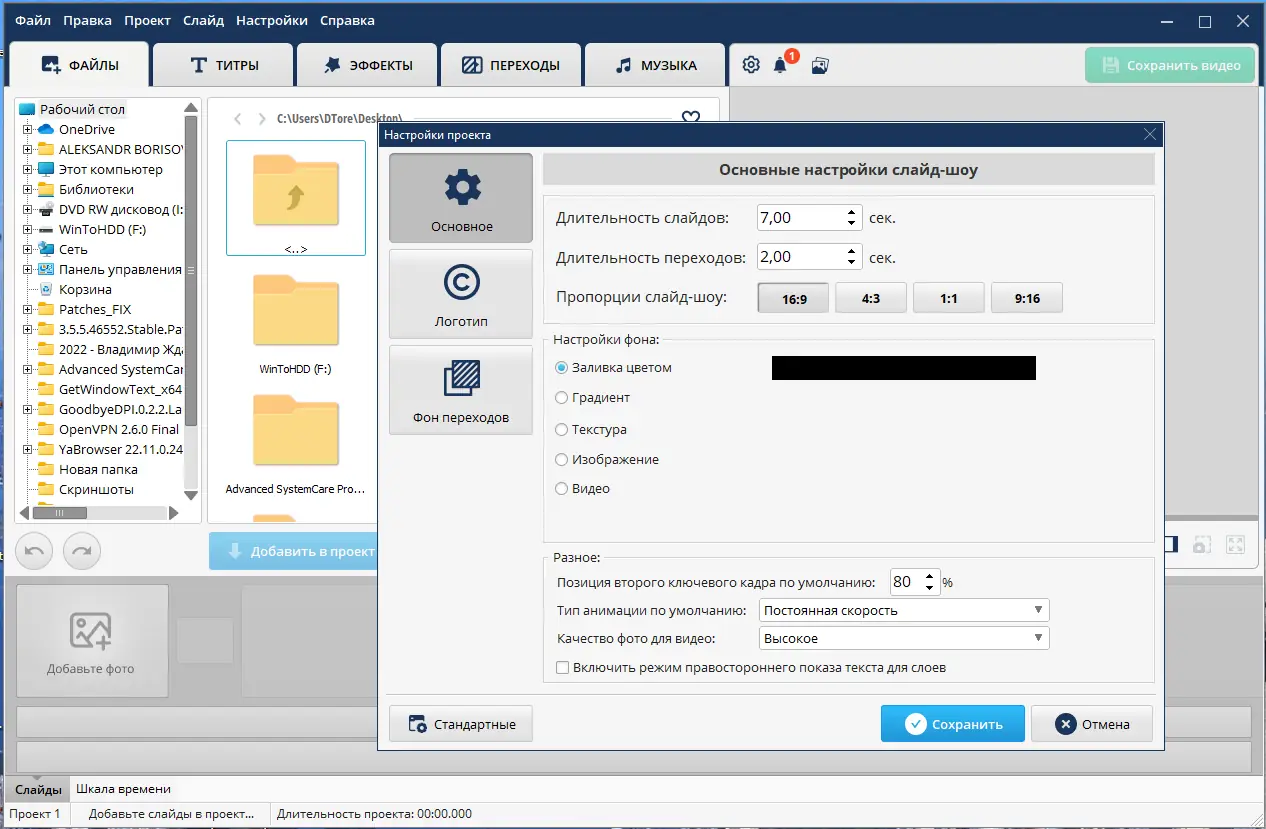
Task: Open the Логотип settings section
Action: click(x=461, y=294)
